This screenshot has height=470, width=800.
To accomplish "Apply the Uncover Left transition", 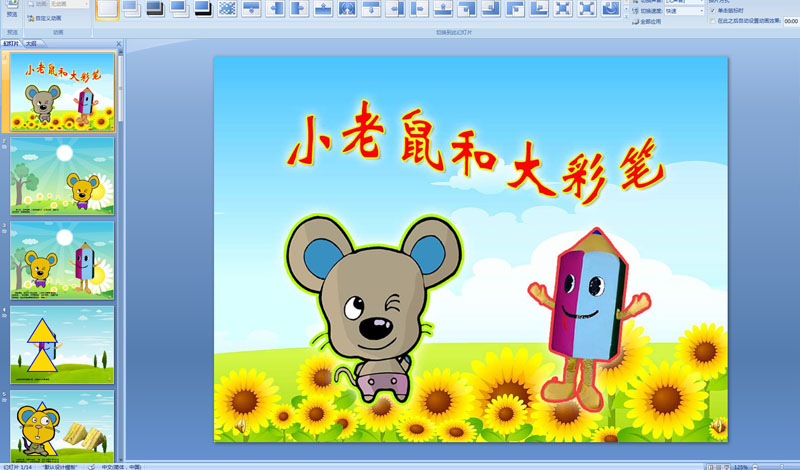I will pyautogui.click(x=395, y=8).
